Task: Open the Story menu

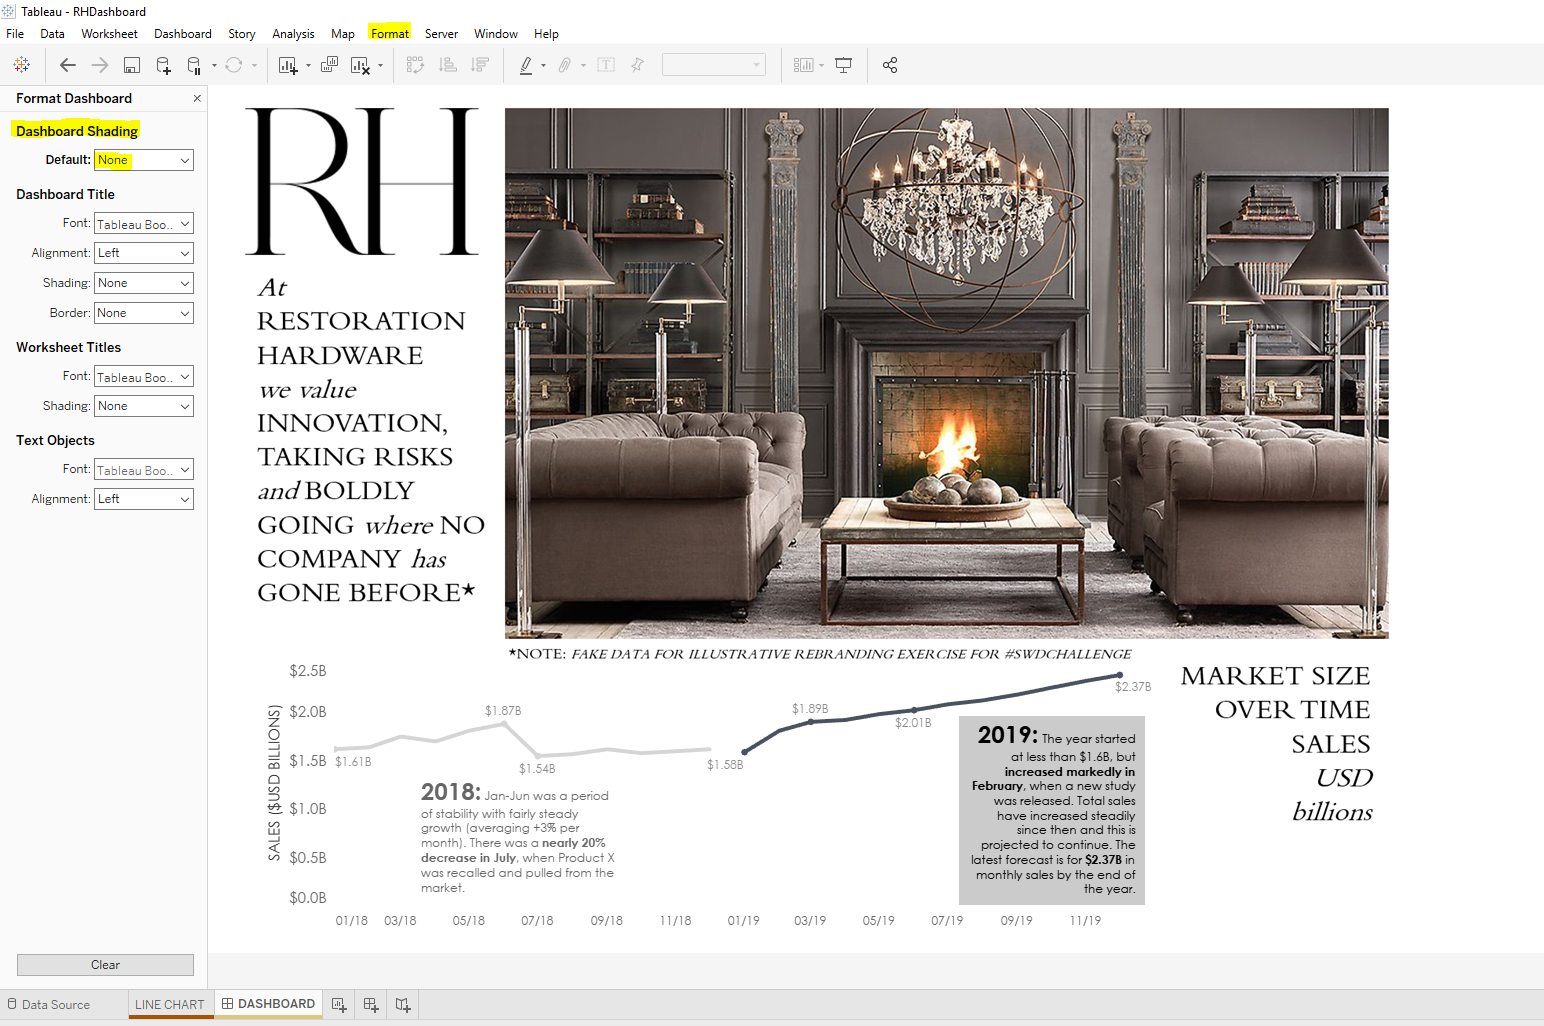Action: [x=242, y=34]
